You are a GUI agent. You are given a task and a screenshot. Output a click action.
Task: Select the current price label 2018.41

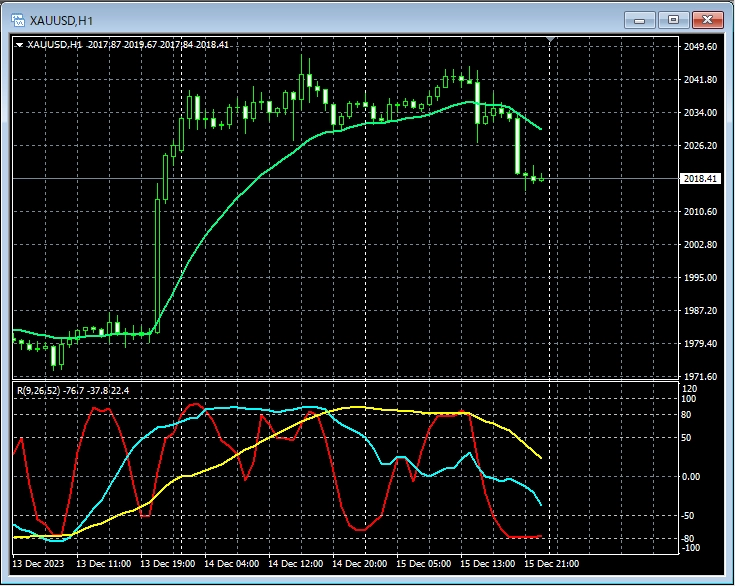(699, 179)
